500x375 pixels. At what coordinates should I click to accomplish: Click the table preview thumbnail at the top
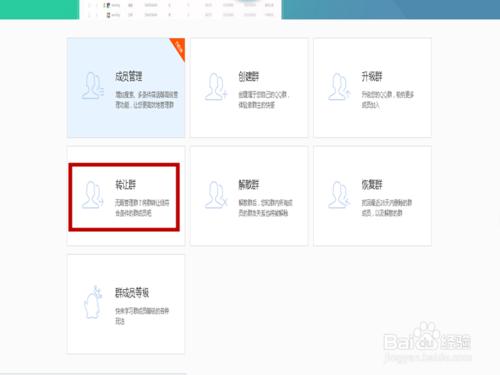(x=180, y=9)
